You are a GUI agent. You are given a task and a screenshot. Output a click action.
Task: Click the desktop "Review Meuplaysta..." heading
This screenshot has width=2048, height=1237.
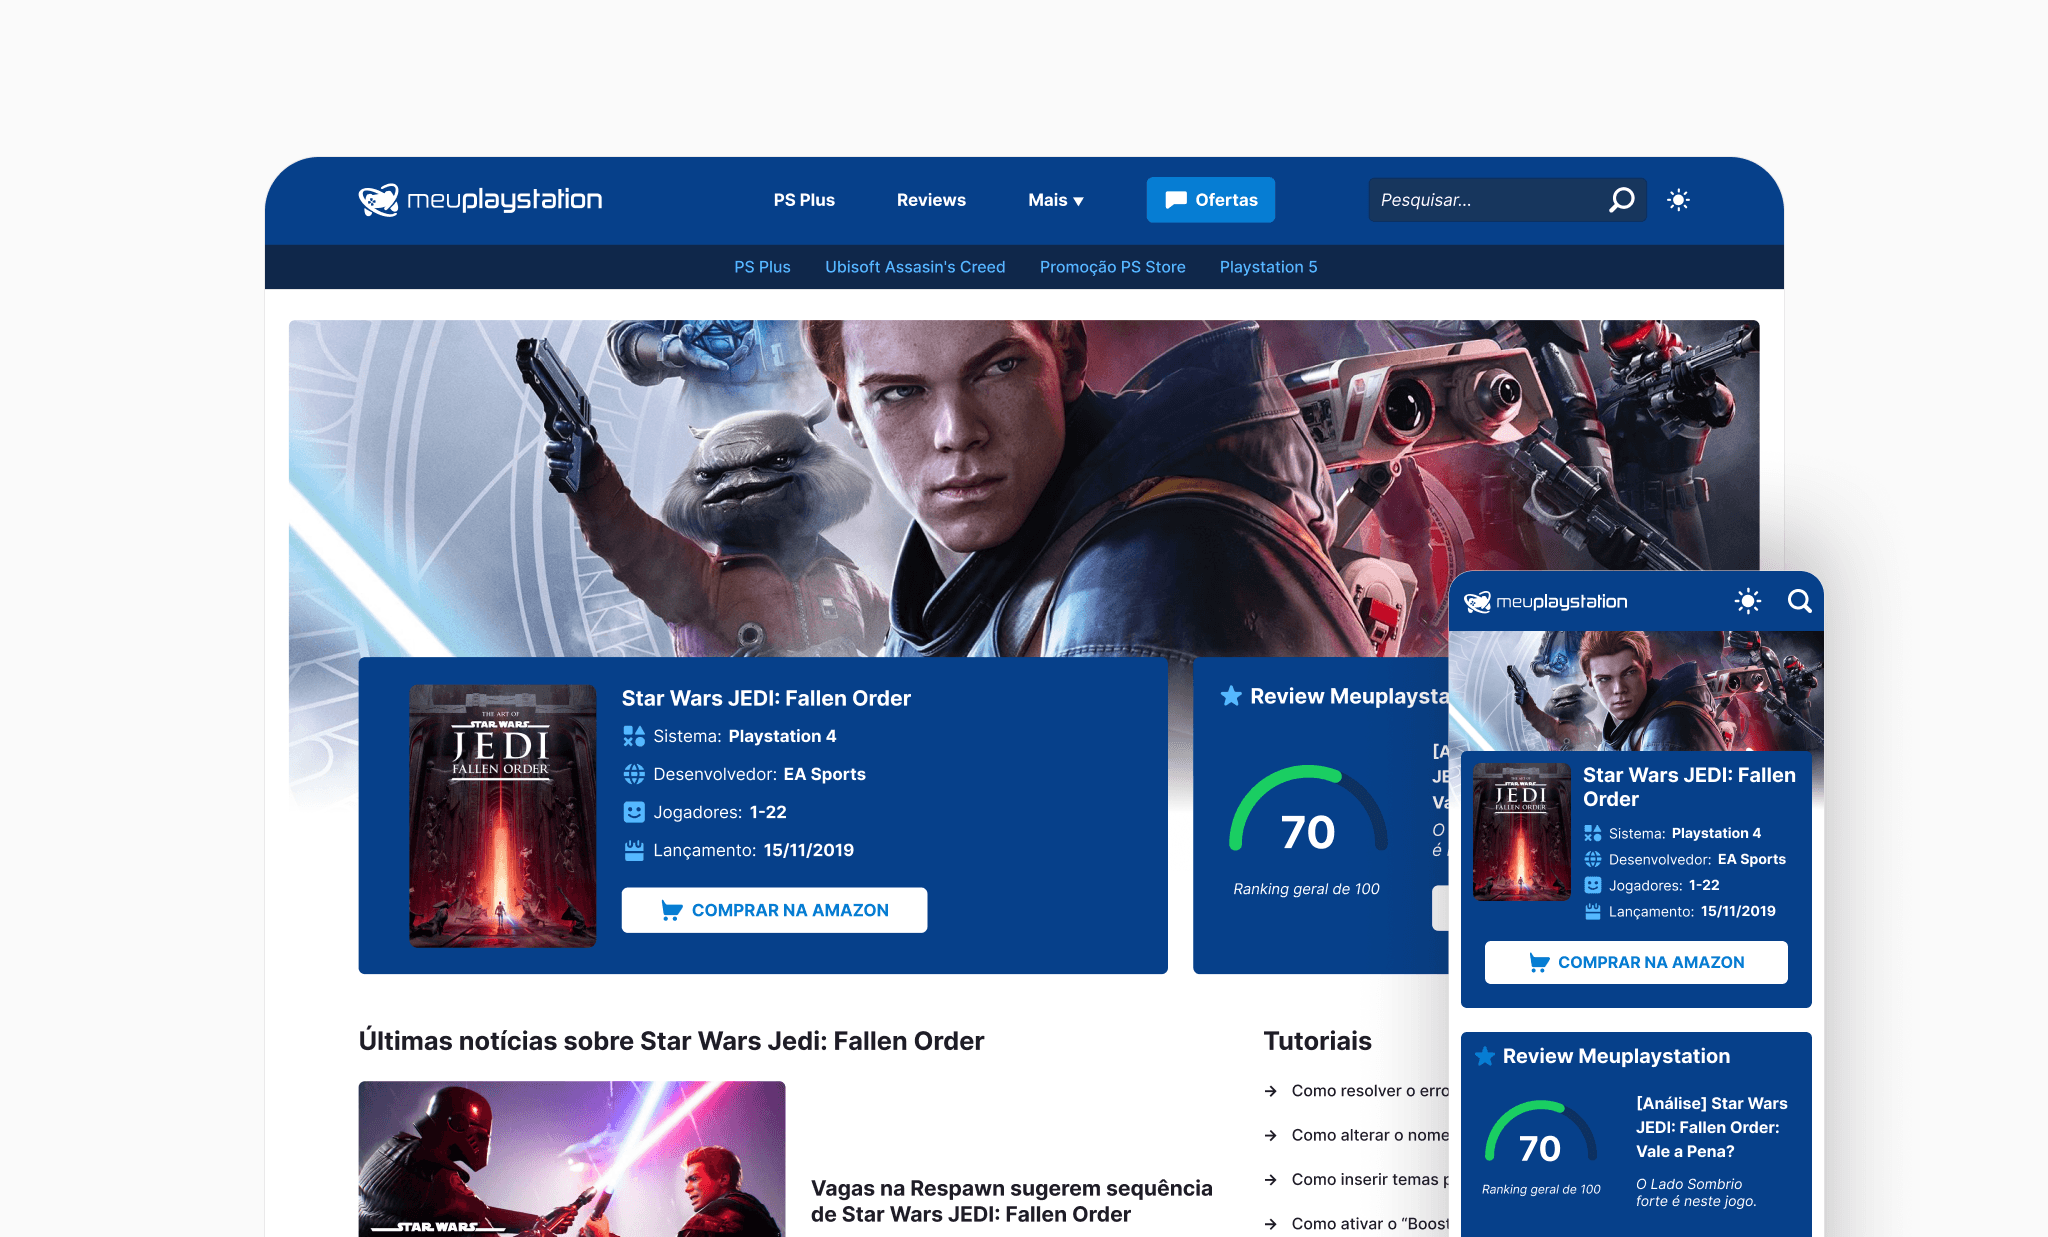click(x=1349, y=696)
